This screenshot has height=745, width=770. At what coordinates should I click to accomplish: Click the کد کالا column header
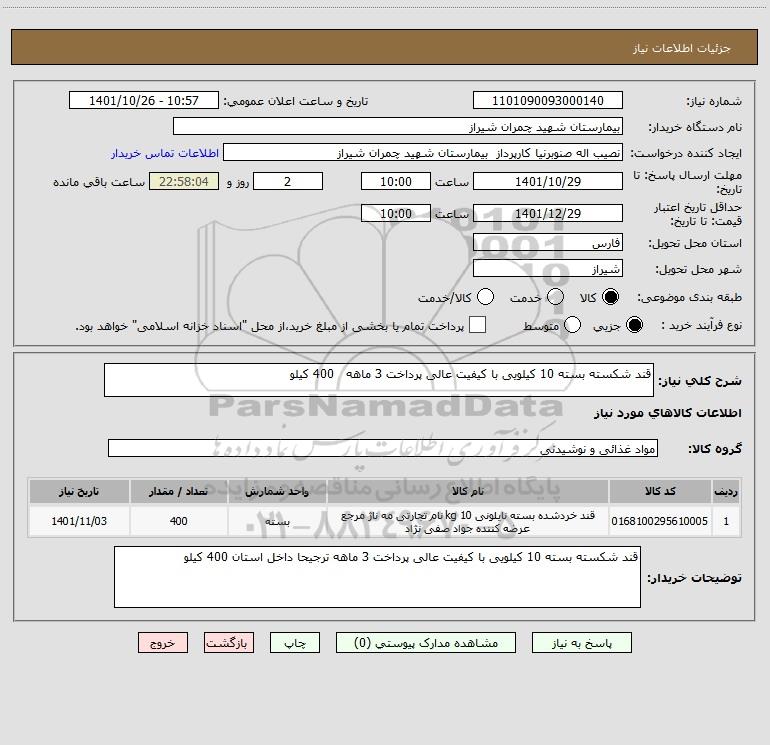coord(660,492)
